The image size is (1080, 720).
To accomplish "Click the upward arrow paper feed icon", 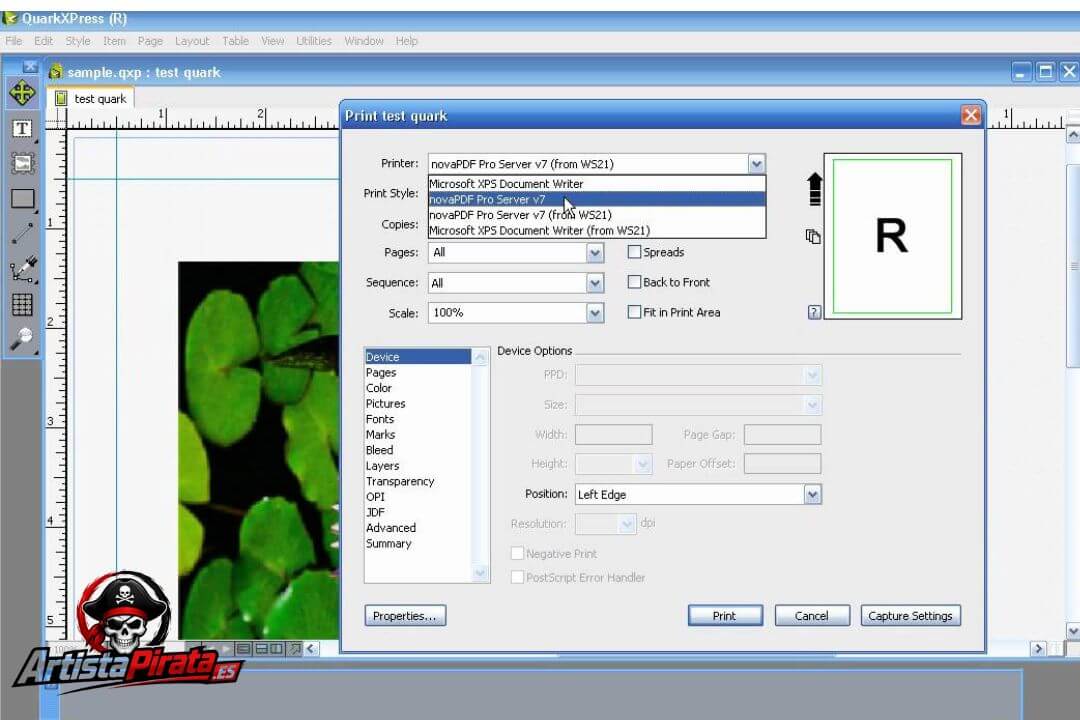I will tap(814, 189).
